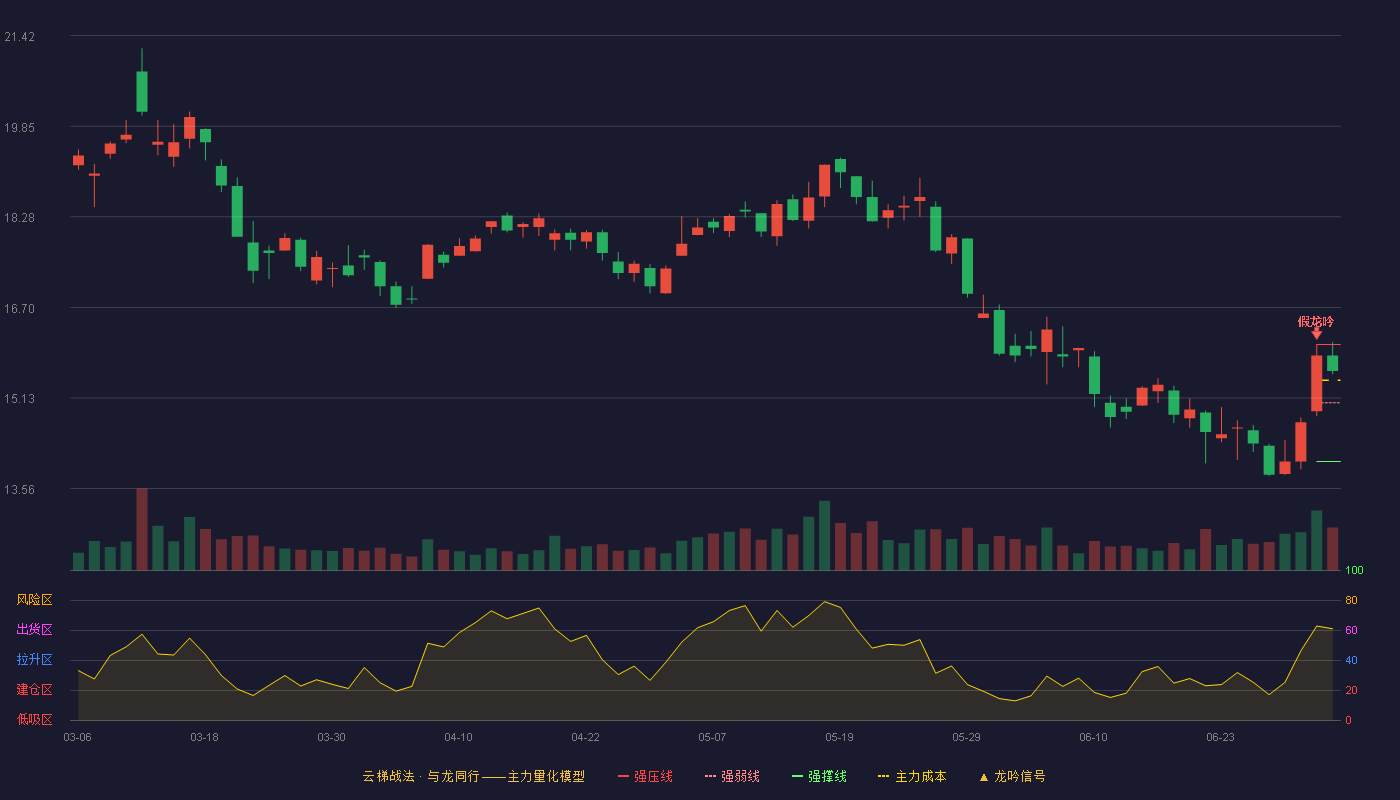Click the 05-19 date label on axis

[x=839, y=737]
